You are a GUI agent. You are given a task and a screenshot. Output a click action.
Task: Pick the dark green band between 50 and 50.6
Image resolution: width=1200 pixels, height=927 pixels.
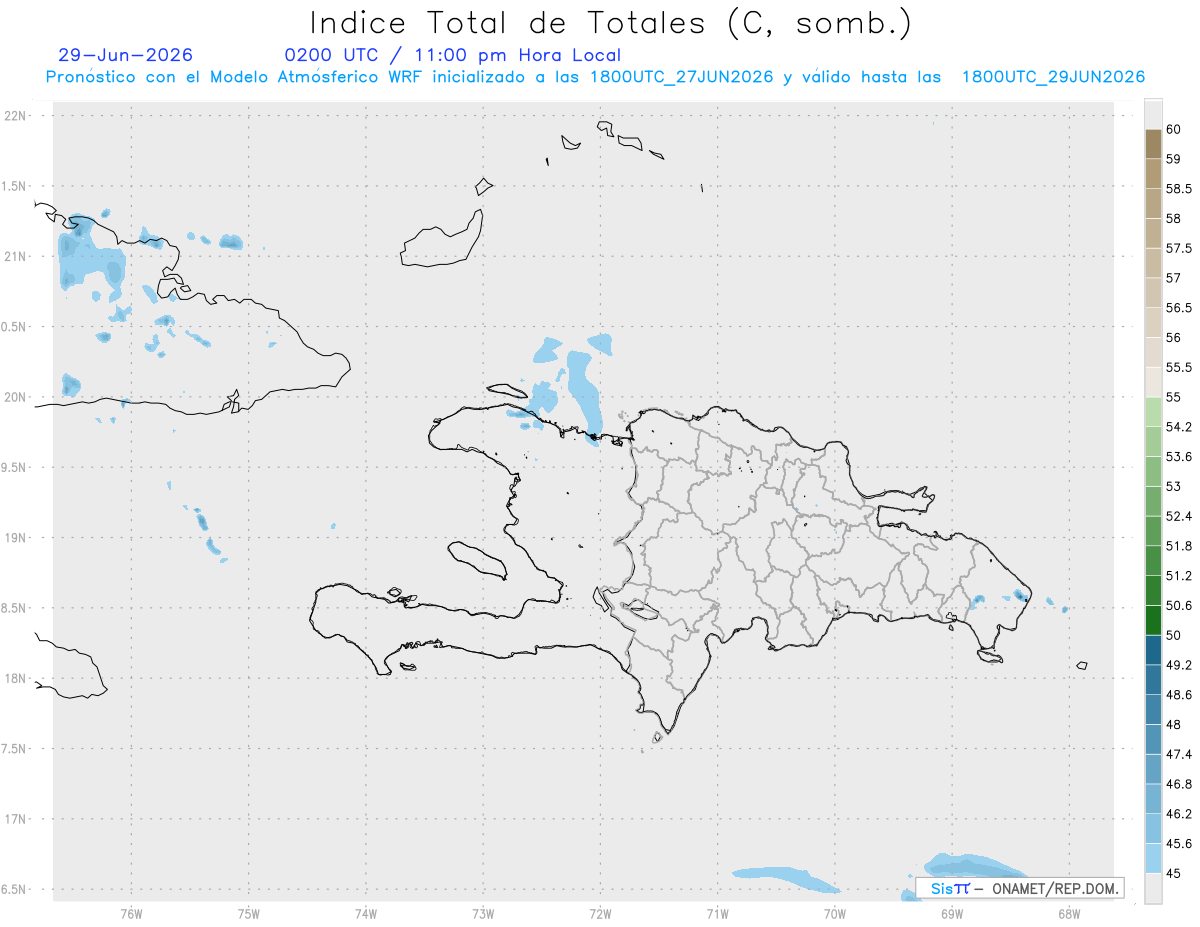click(x=1153, y=620)
